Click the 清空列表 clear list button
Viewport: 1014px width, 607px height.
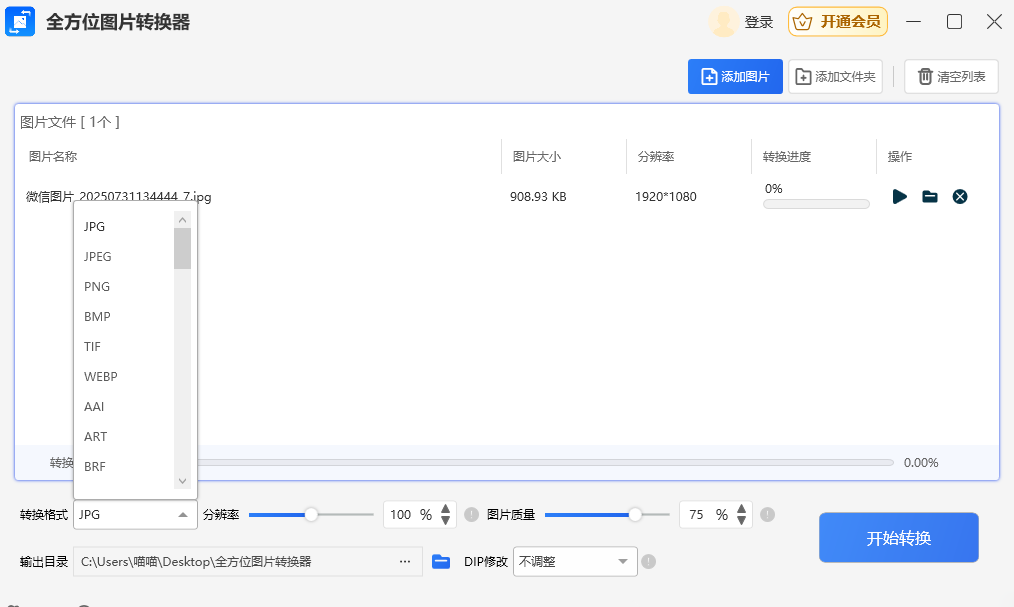click(x=951, y=77)
